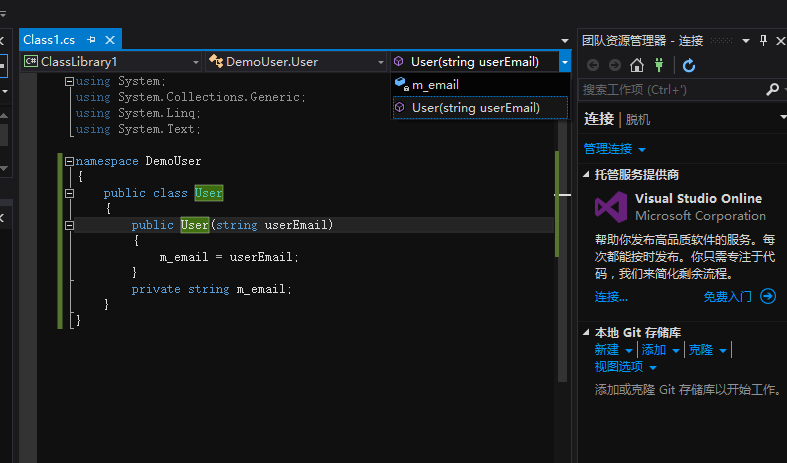This screenshot has width=787, height=463.
Task: Open the 克隆 repository dropdown
Action: coord(708,350)
